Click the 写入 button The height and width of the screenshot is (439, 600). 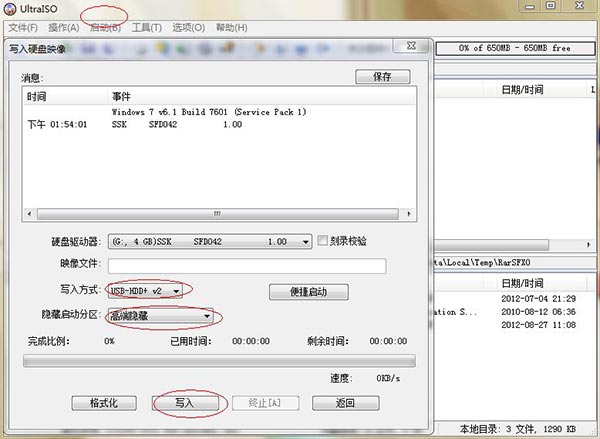pyautogui.click(x=185, y=403)
